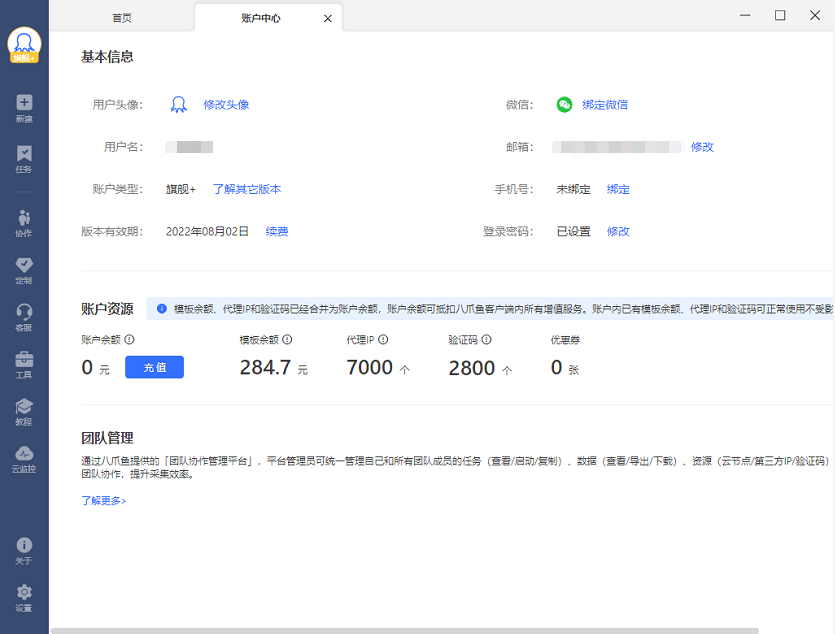
Task: Click 续费 renewal link
Action: click(277, 232)
